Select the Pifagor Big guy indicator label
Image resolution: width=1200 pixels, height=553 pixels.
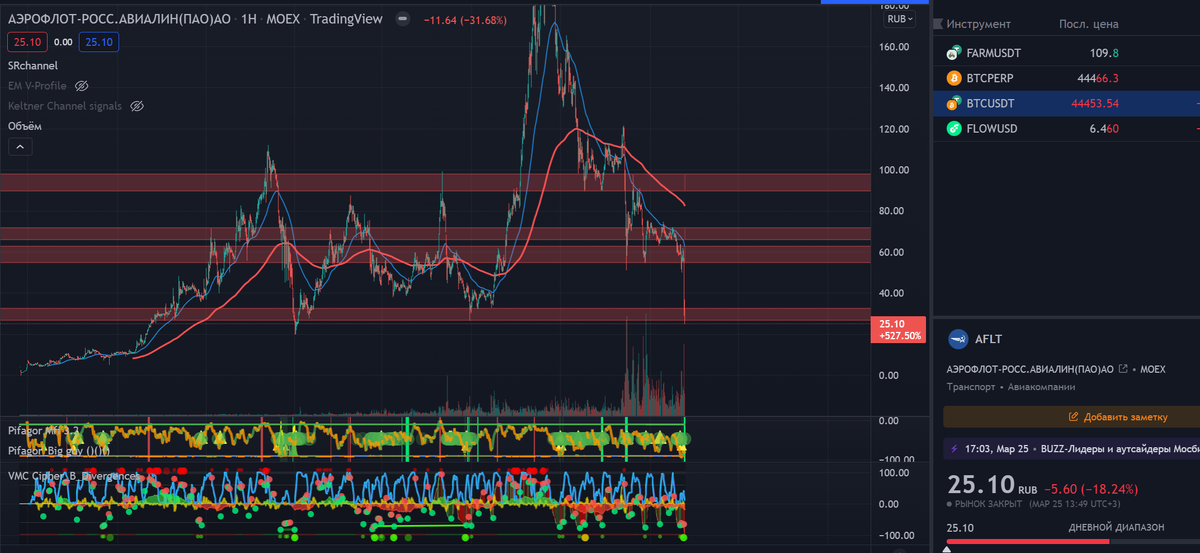[59, 451]
